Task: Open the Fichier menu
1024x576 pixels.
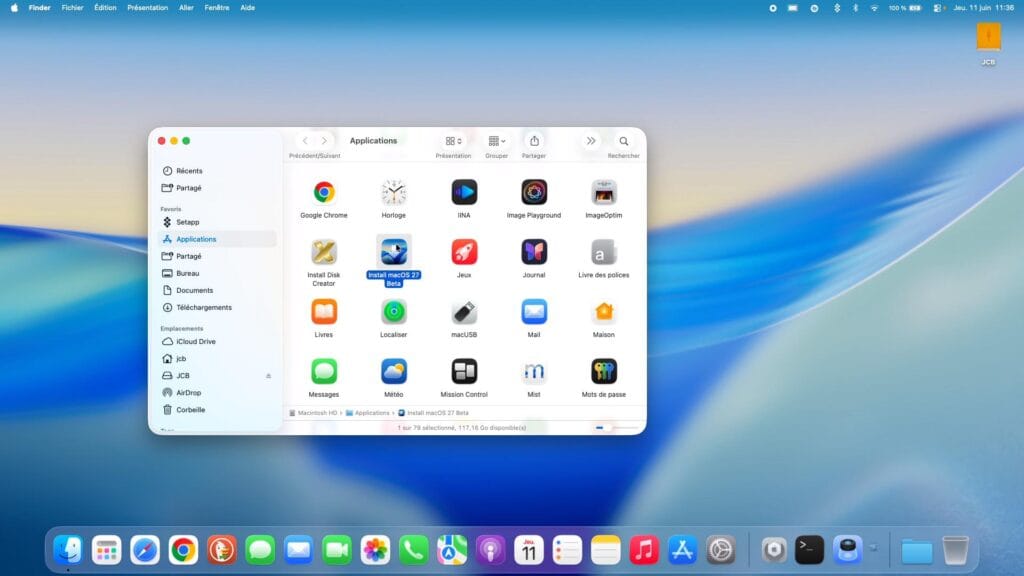Action: tap(72, 8)
